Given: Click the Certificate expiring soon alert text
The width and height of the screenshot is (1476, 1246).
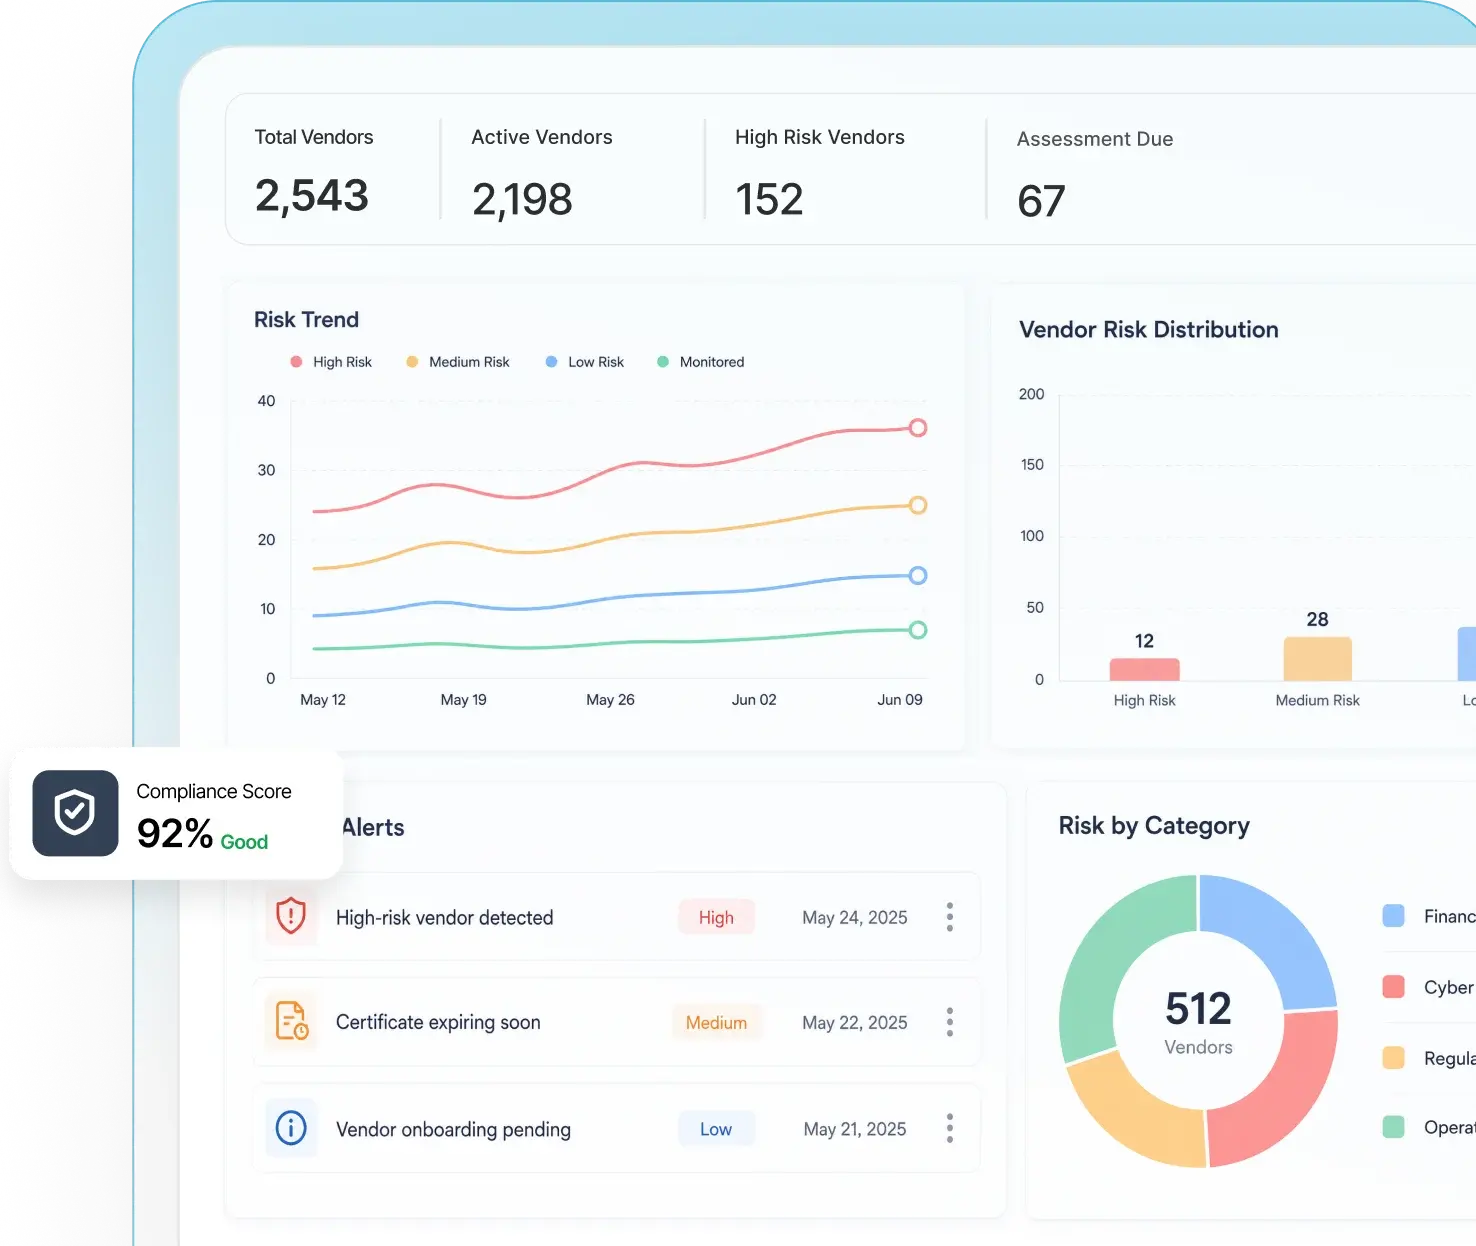Looking at the screenshot, I should 438,1022.
